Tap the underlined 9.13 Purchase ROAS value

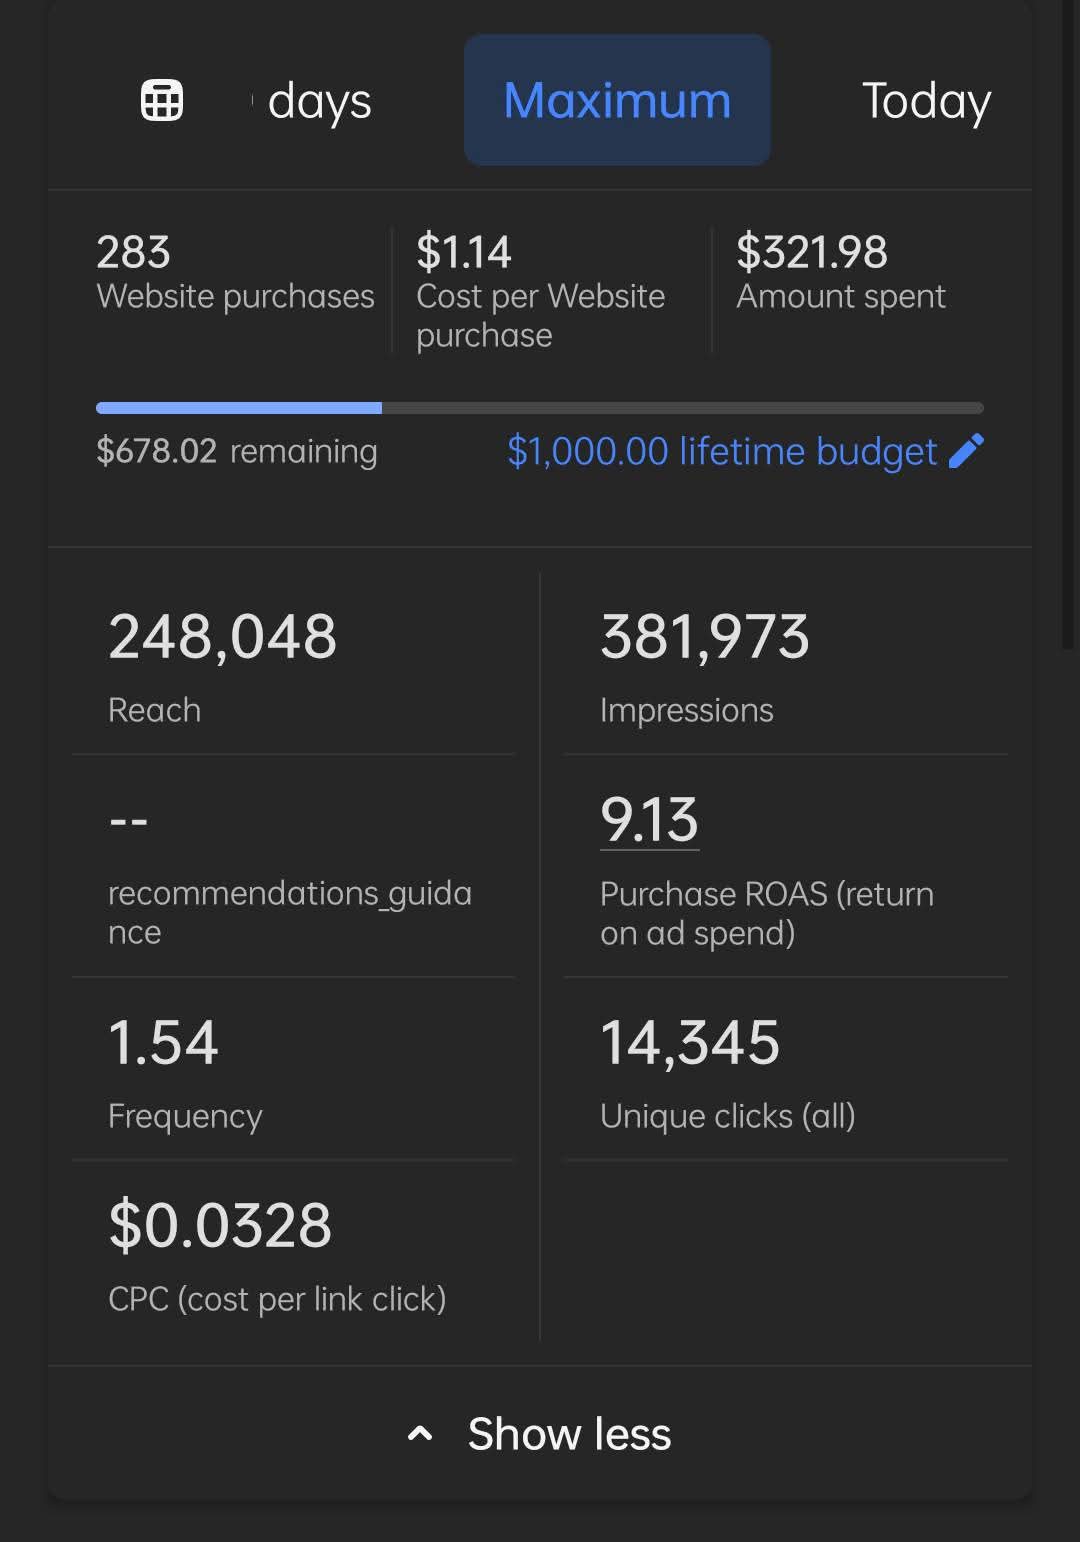point(649,820)
